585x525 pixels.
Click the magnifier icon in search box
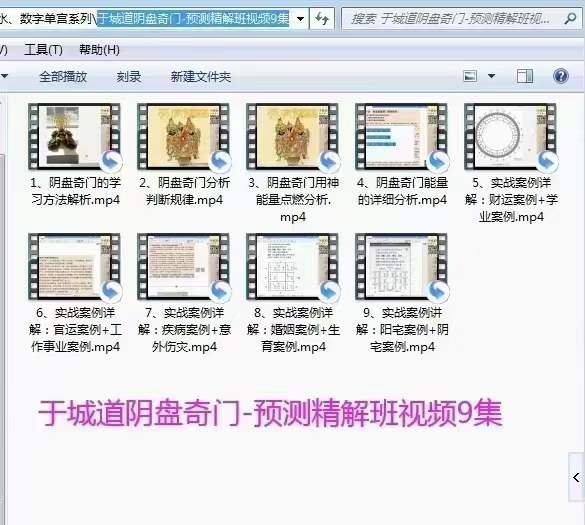pyautogui.click(x=570, y=18)
